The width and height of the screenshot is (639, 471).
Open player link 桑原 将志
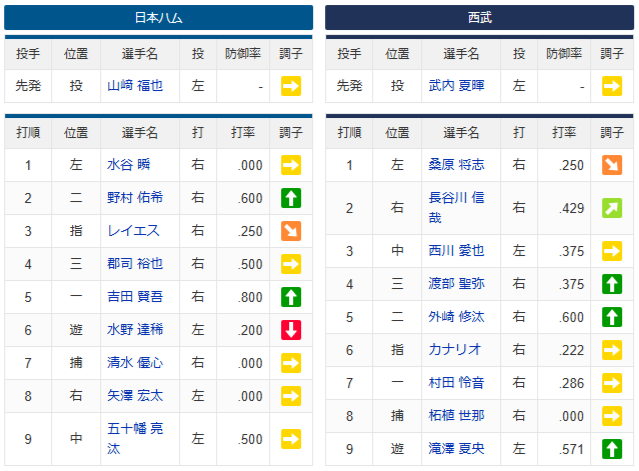point(456,165)
